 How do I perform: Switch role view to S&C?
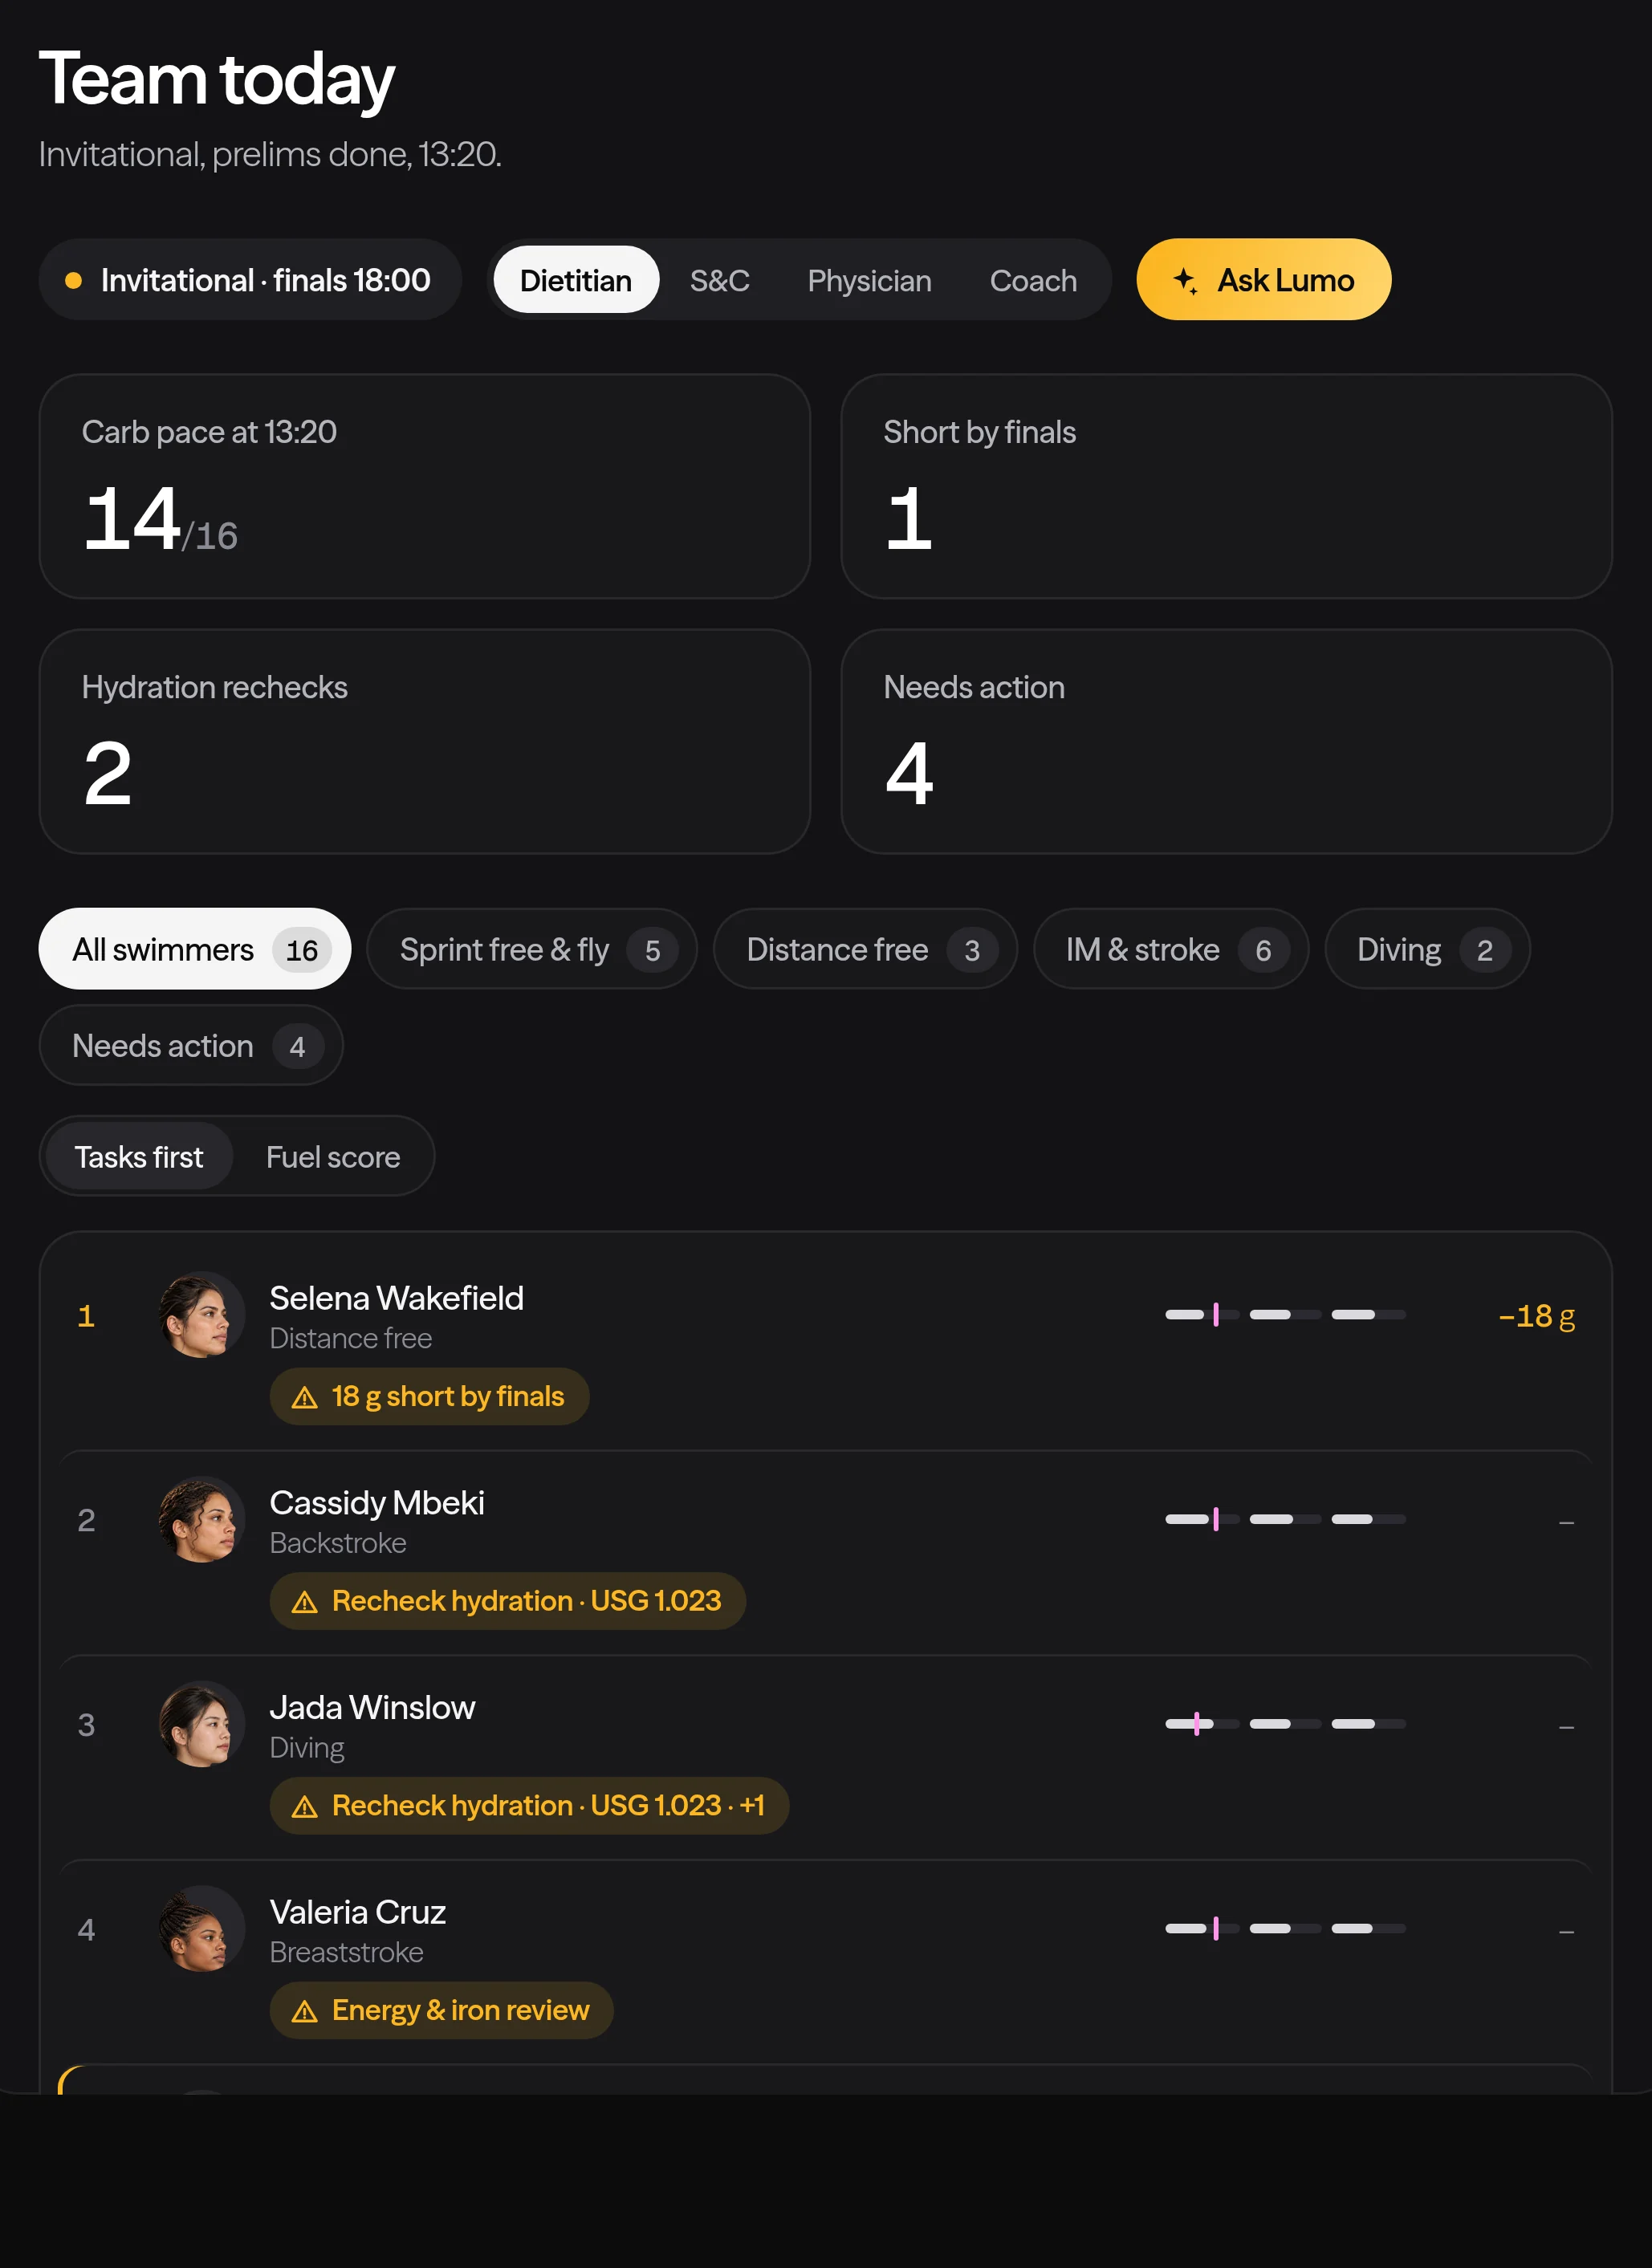719,280
